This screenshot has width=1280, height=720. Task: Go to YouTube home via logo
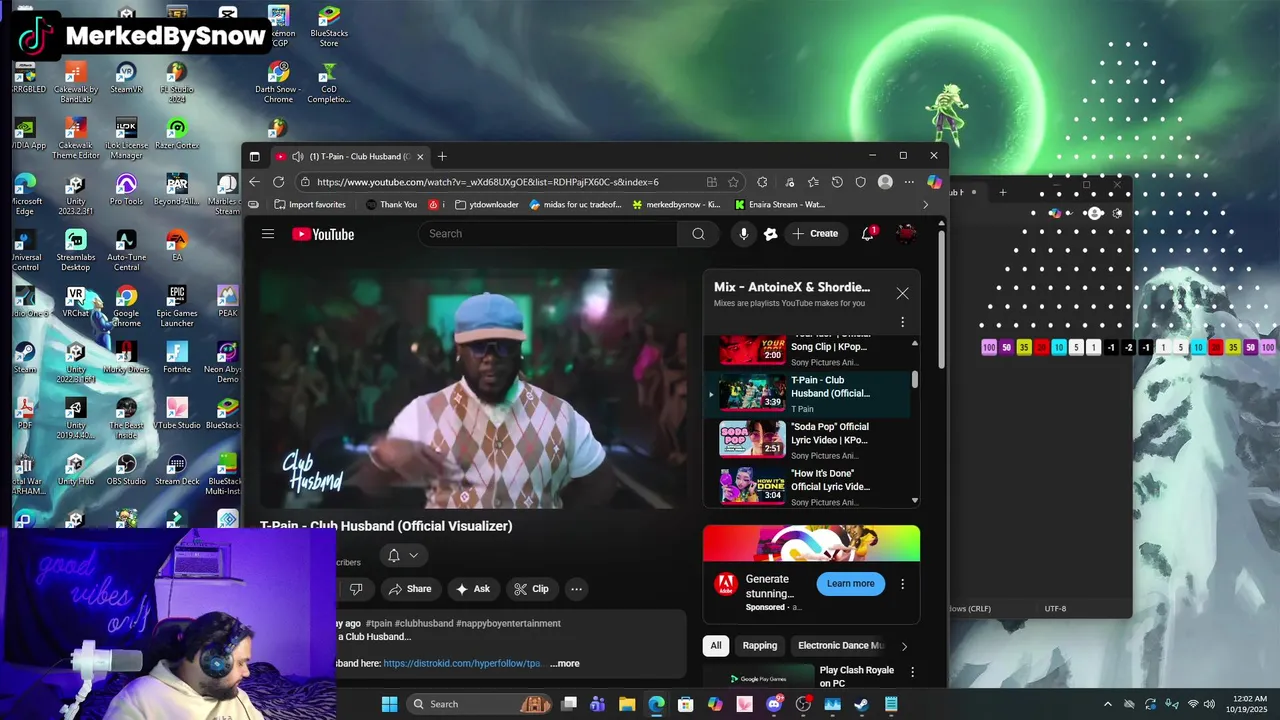(323, 234)
